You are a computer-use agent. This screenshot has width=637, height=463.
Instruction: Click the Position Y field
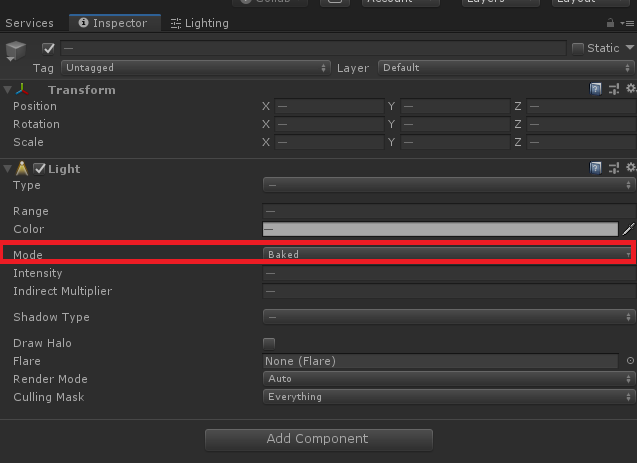(455, 106)
